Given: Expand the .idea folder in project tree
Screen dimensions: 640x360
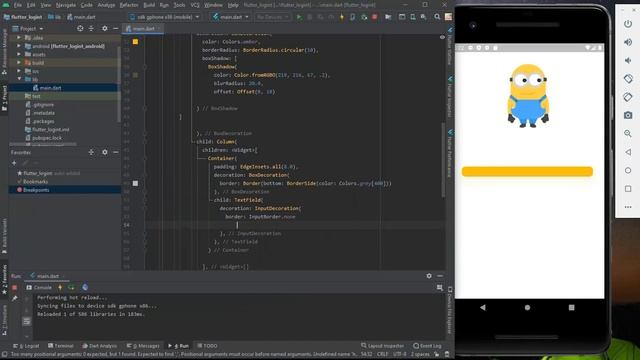Looking at the screenshot, I should point(19,38).
